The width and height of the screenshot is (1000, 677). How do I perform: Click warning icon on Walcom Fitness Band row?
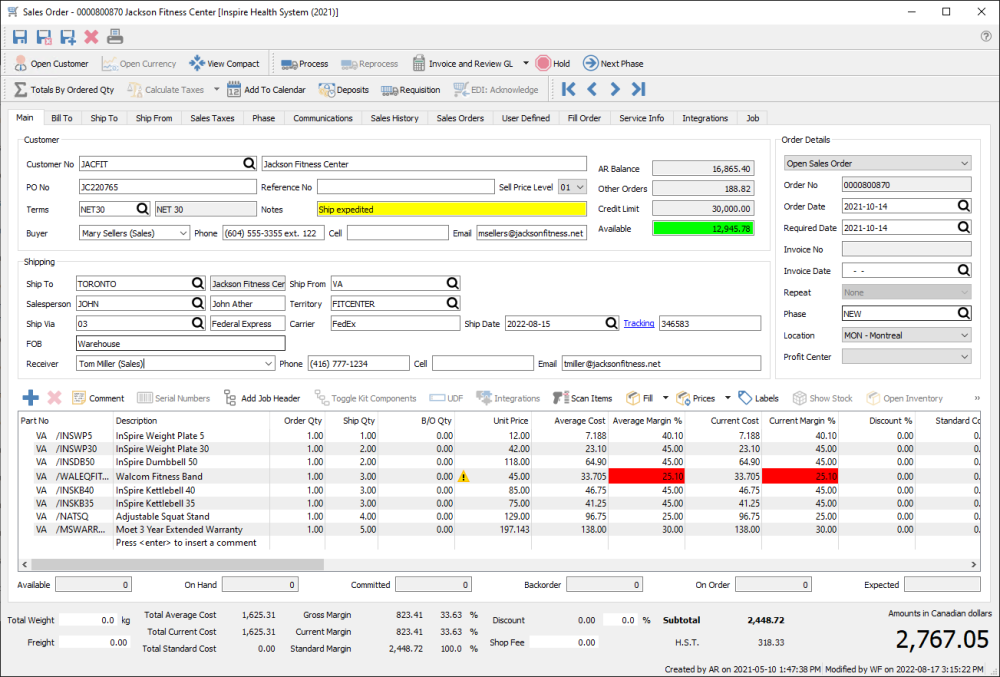click(463, 477)
